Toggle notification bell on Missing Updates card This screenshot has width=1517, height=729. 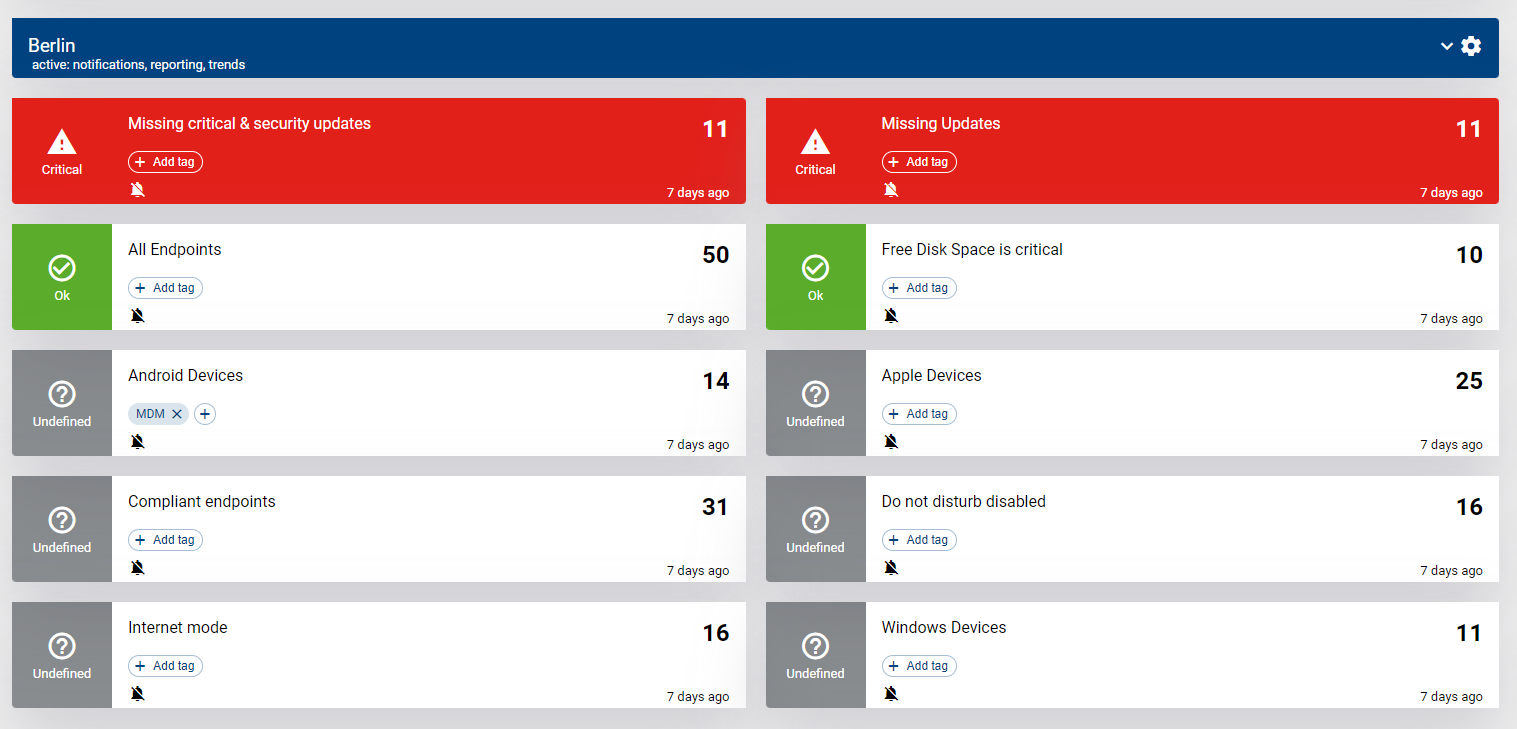[x=891, y=190]
